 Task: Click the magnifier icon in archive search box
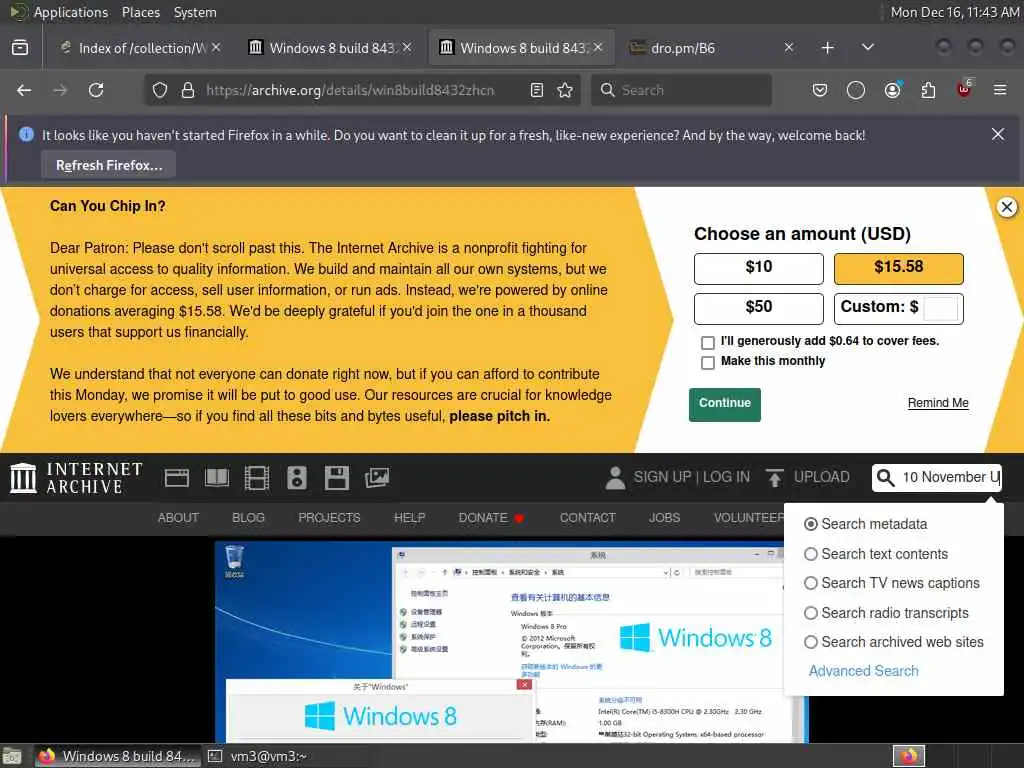[x=886, y=478]
